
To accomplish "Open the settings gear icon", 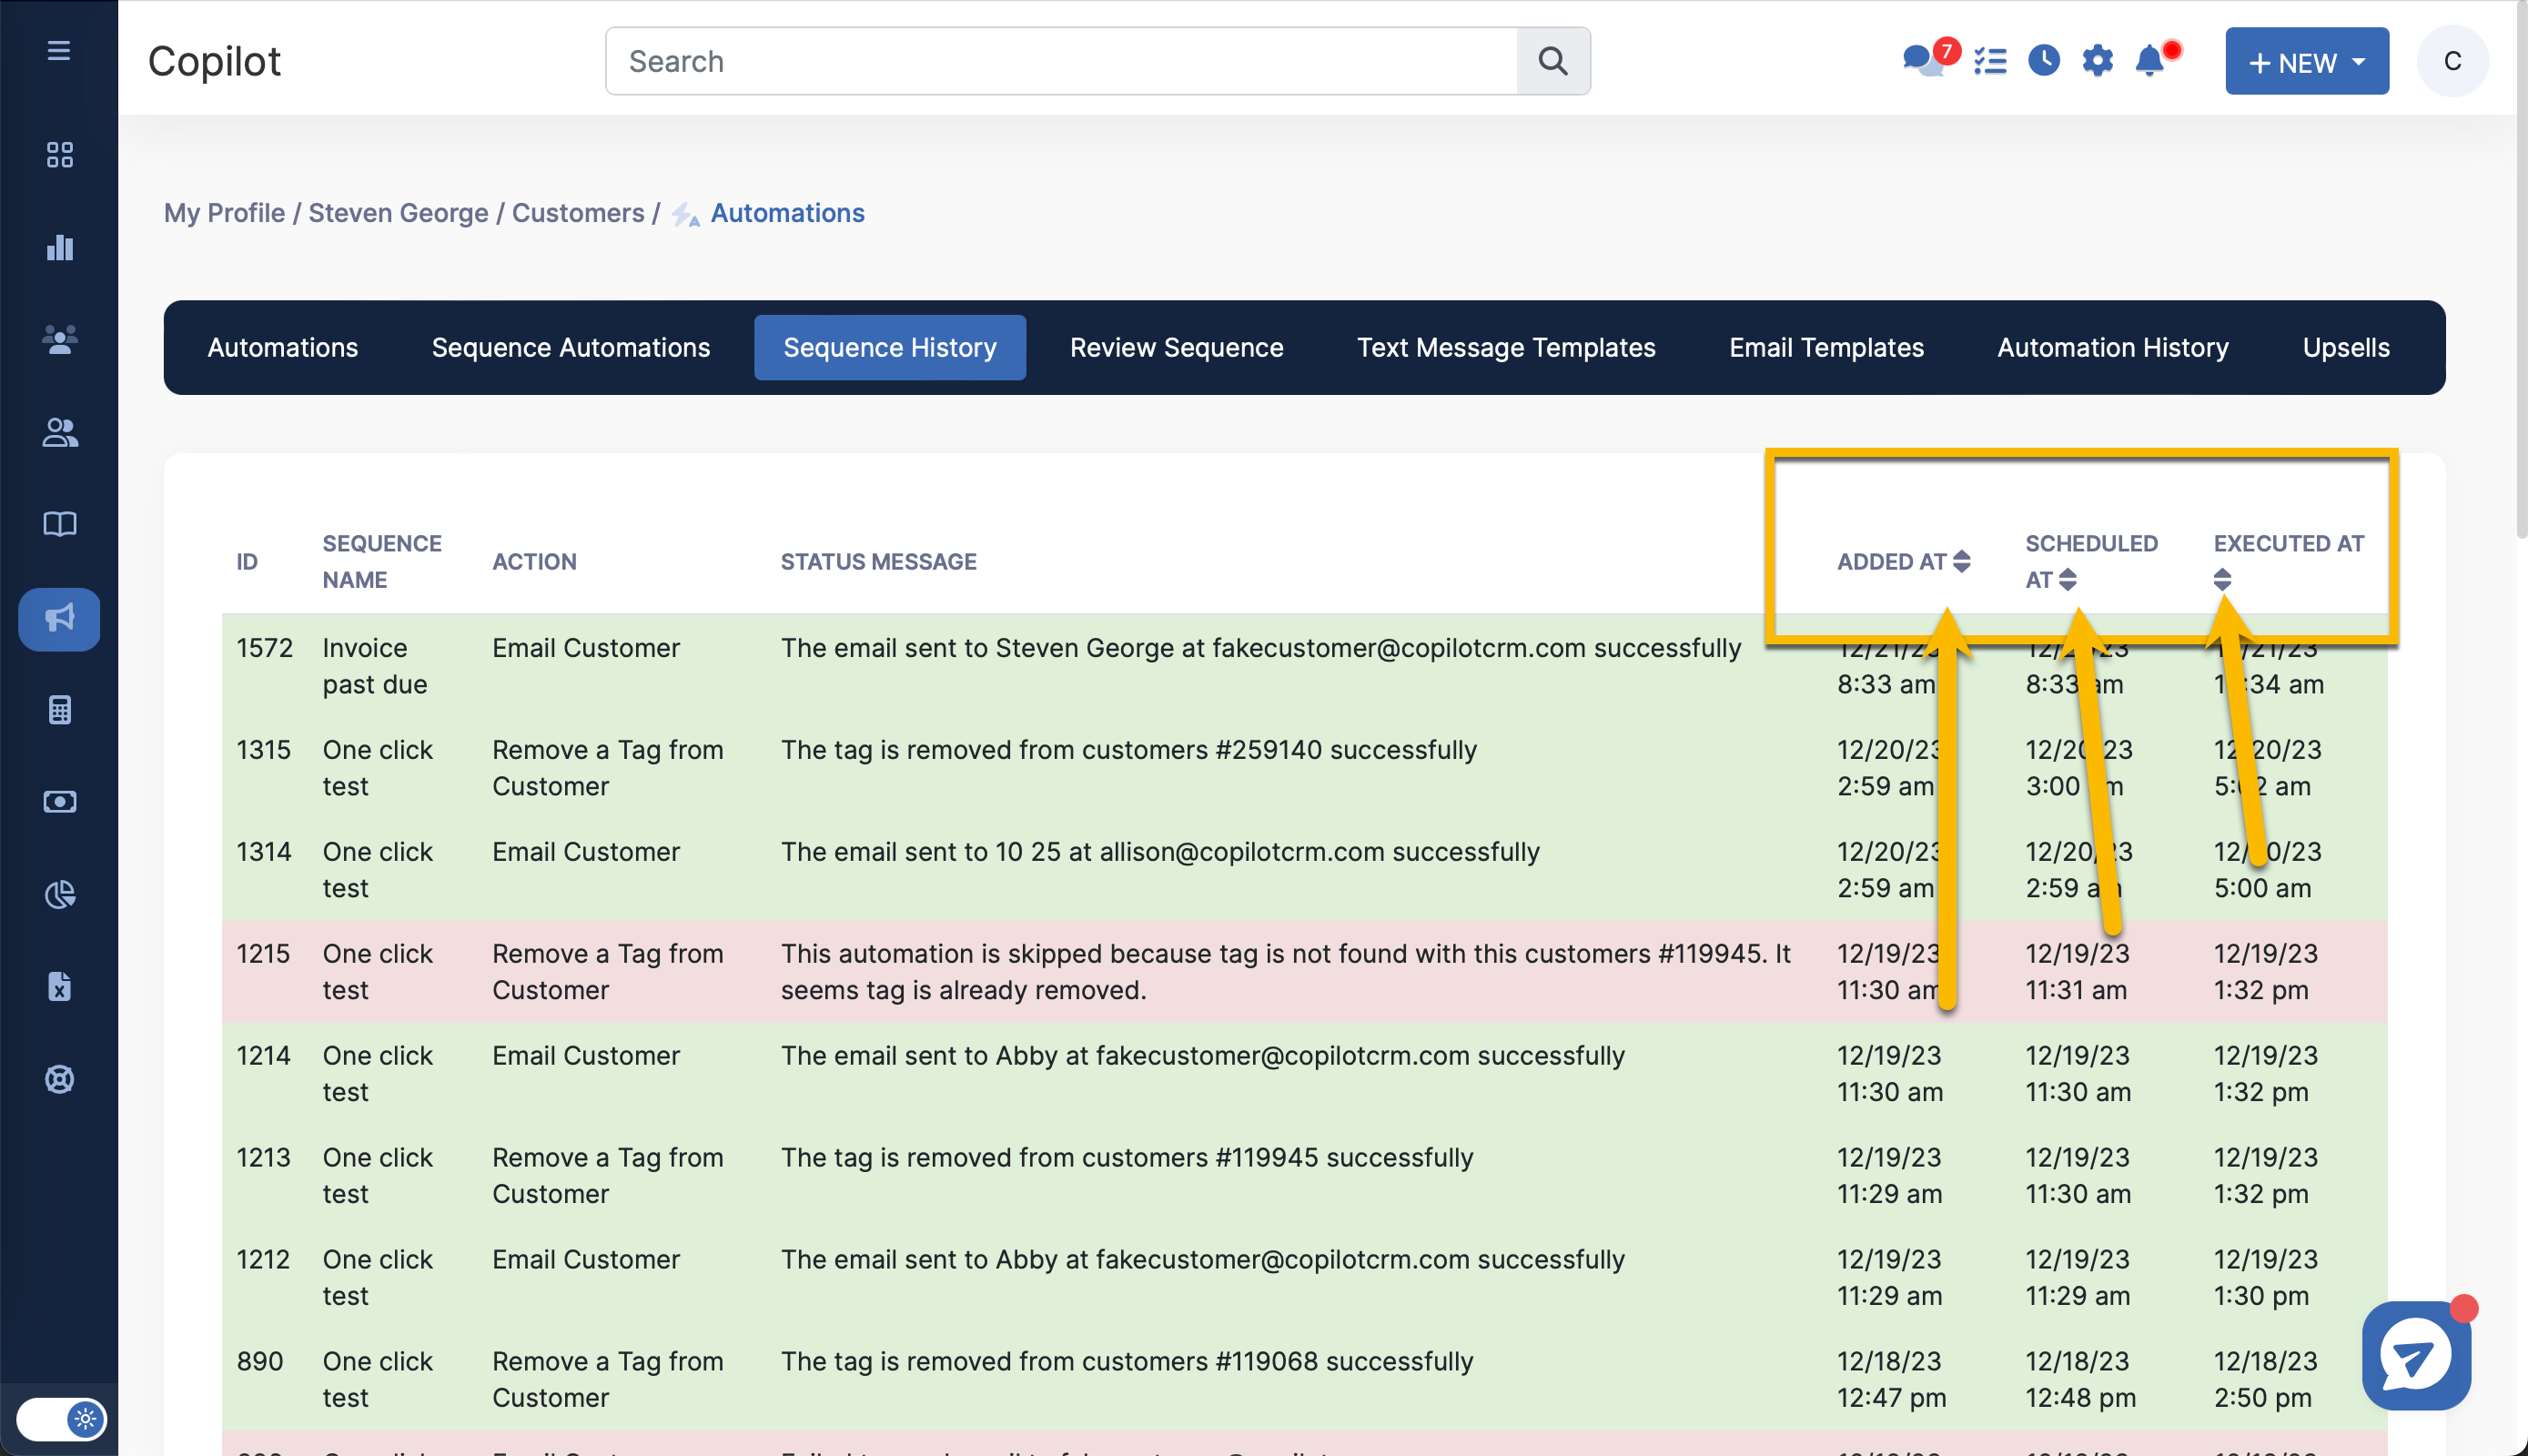I will tap(2097, 61).
